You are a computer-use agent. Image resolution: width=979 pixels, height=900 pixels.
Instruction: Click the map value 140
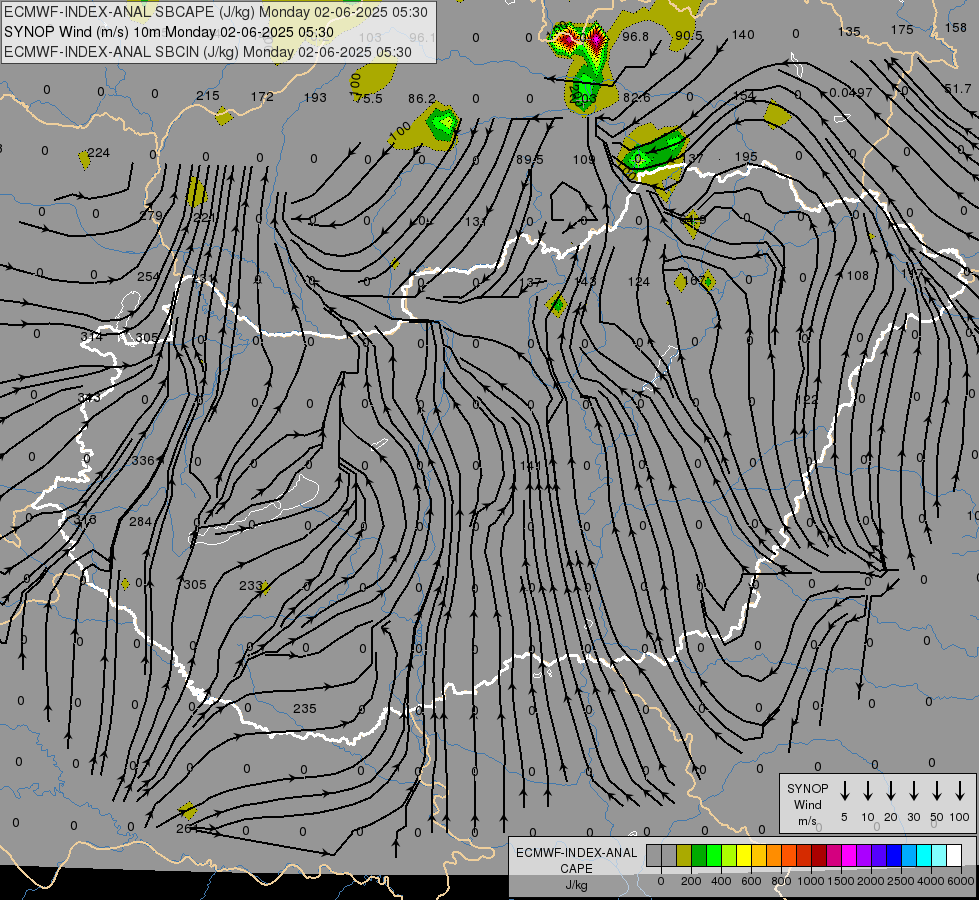pyautogui.click(x=743, y=34)
